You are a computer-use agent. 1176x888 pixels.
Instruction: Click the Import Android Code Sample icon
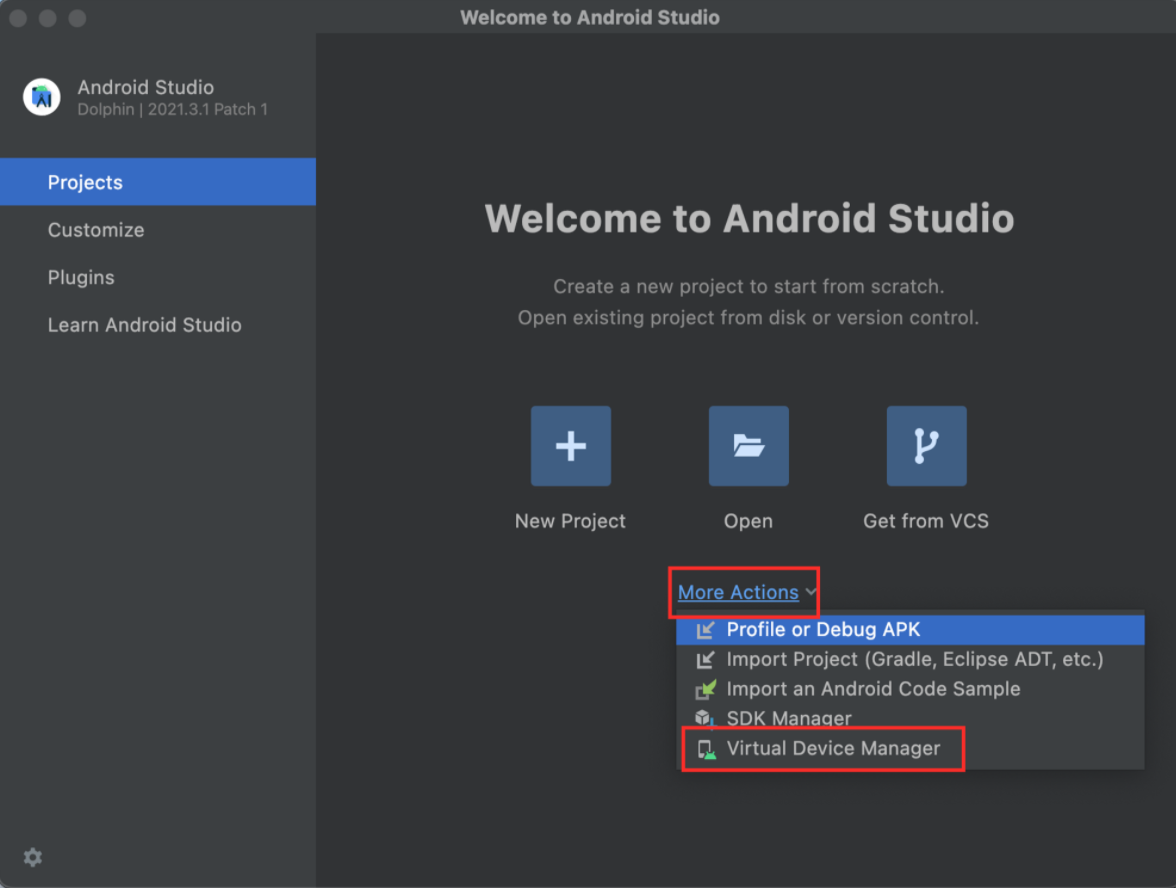pyautogui.click(x=705, y=689)
